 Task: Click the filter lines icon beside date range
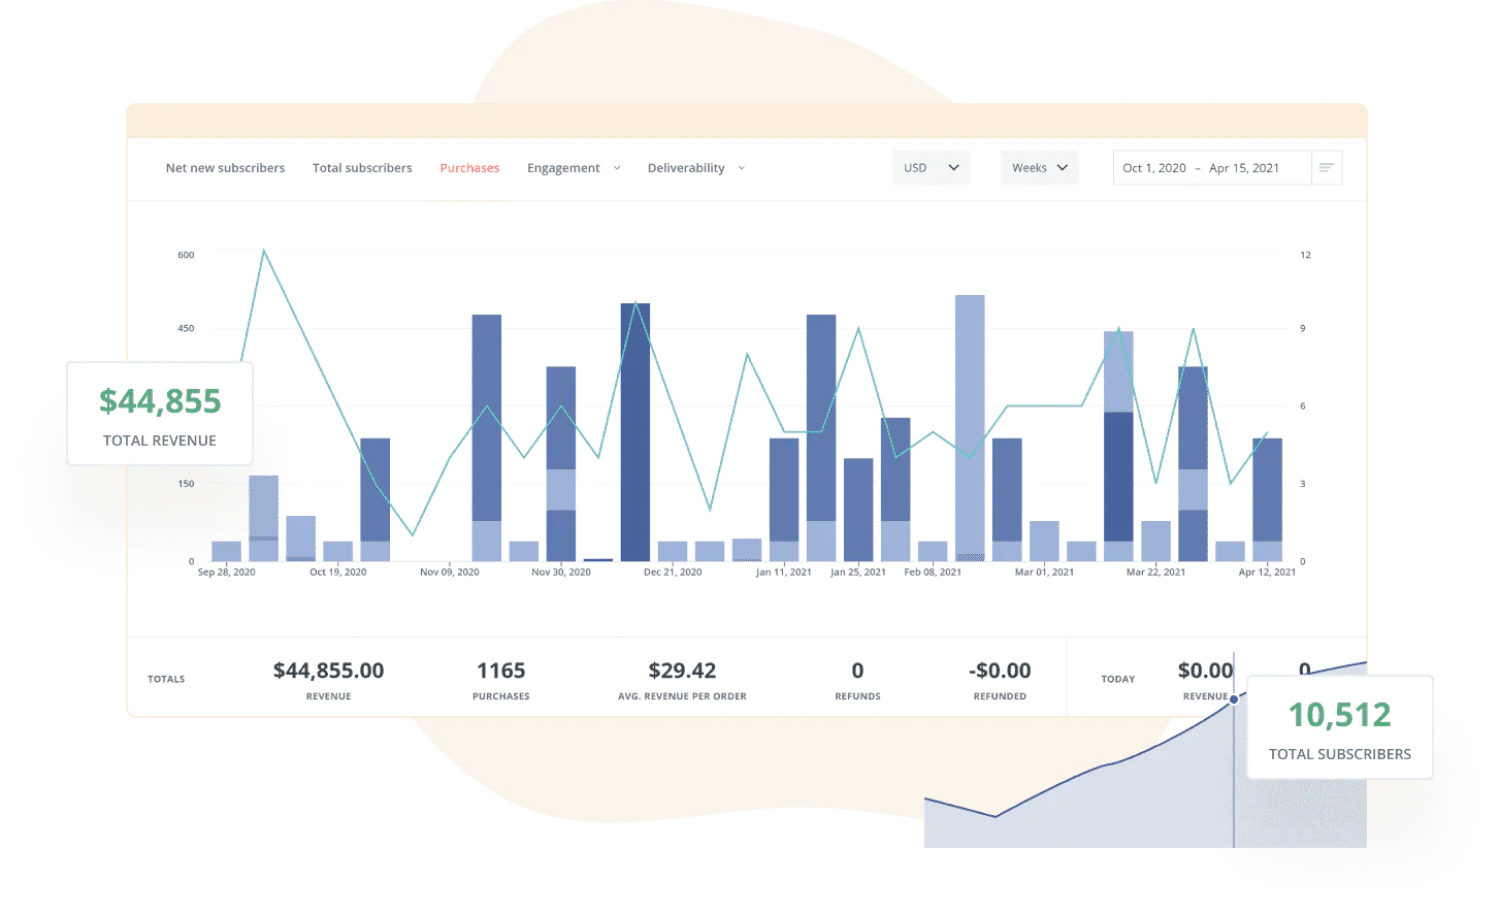[1326, 168]
